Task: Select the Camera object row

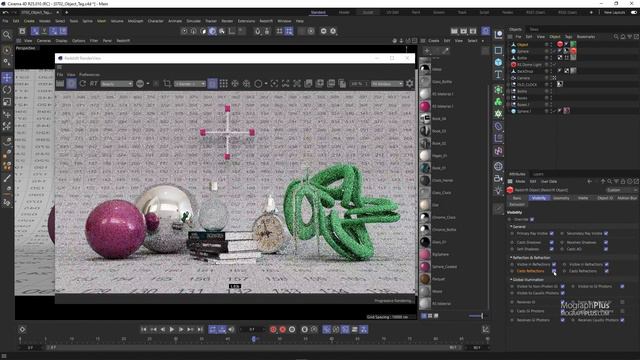Action: point(524,78)
